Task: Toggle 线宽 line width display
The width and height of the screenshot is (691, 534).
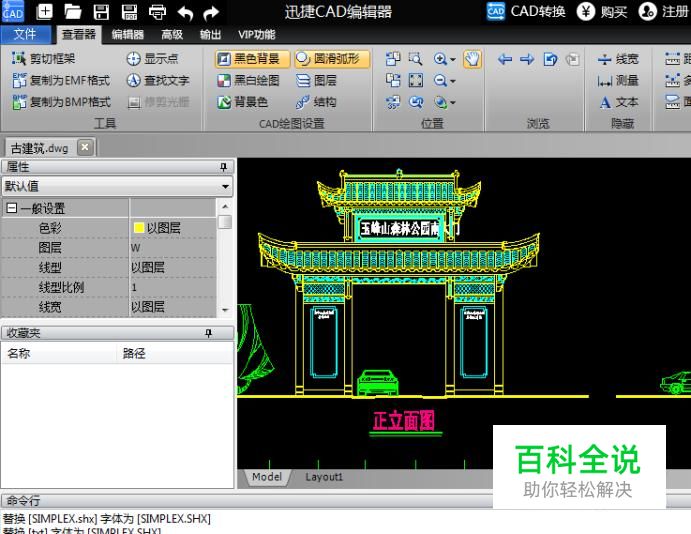Action: point(618,59)
